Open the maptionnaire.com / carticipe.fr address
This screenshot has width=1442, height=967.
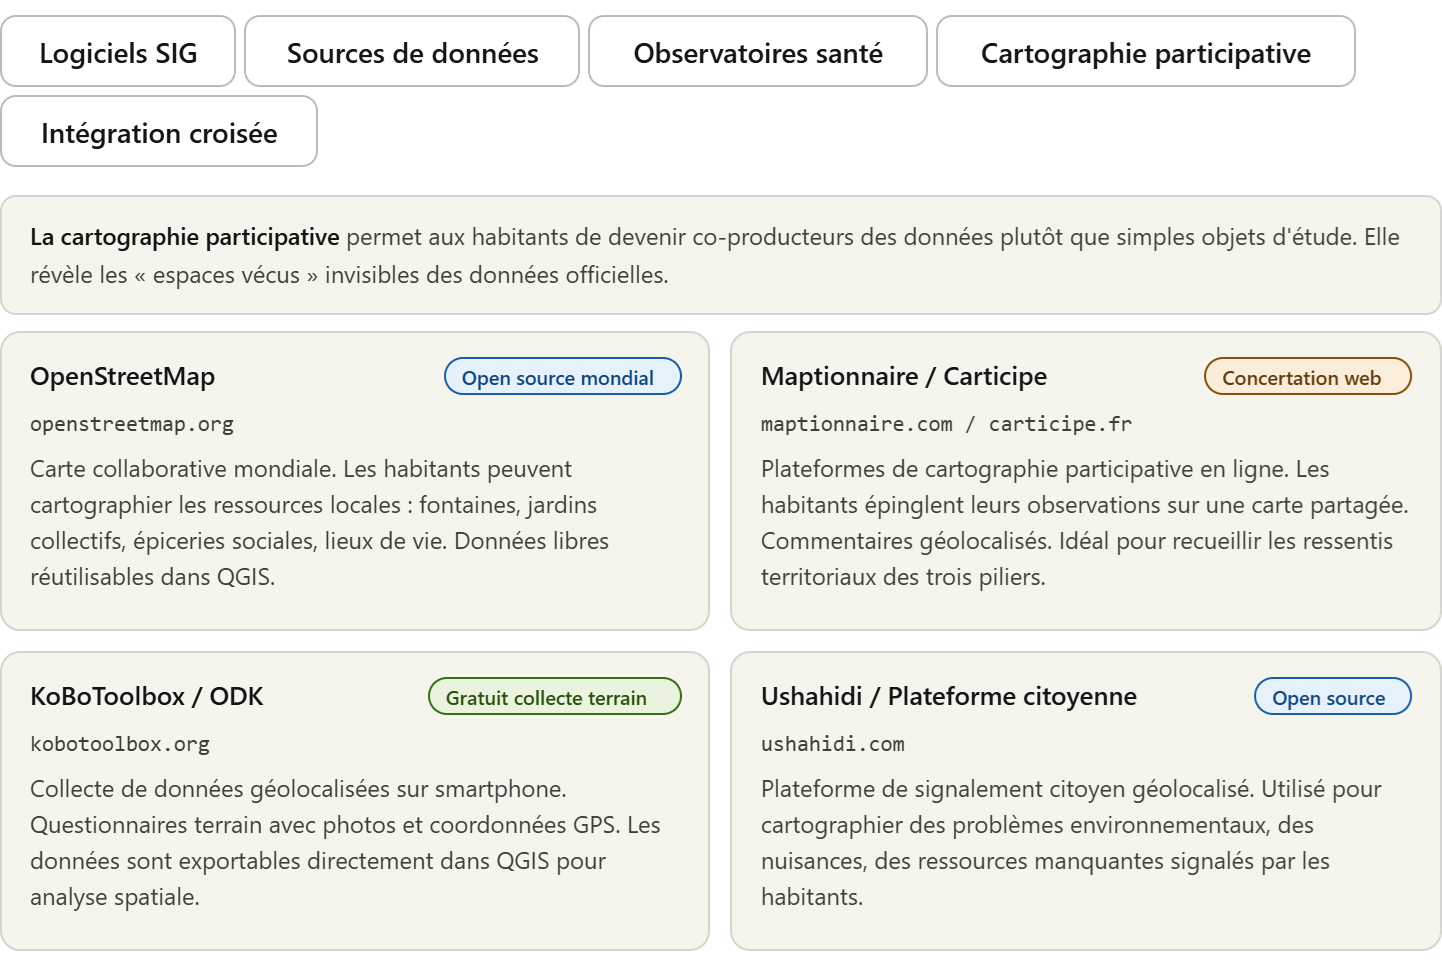[946, 424]
